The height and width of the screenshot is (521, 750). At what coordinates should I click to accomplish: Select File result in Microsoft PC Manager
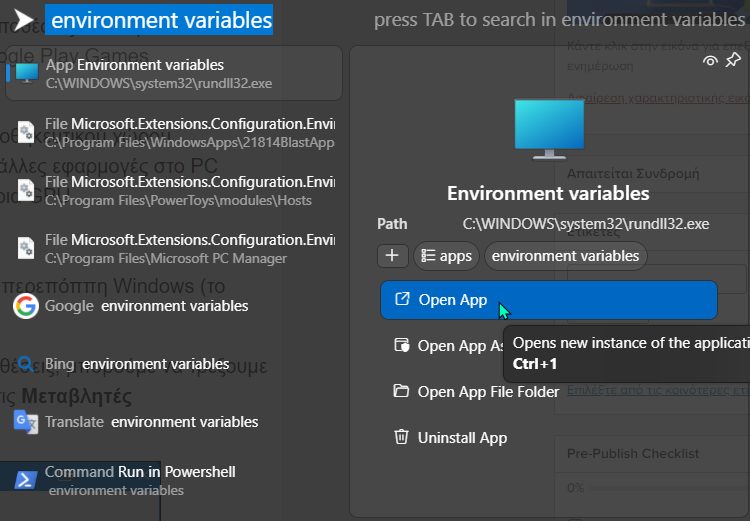point(174,248)
